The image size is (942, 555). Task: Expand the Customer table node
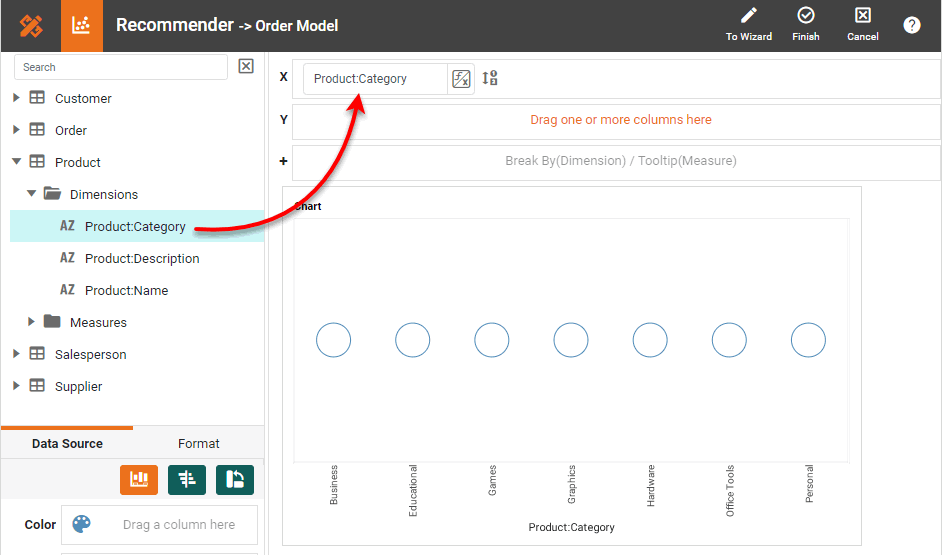16,98
